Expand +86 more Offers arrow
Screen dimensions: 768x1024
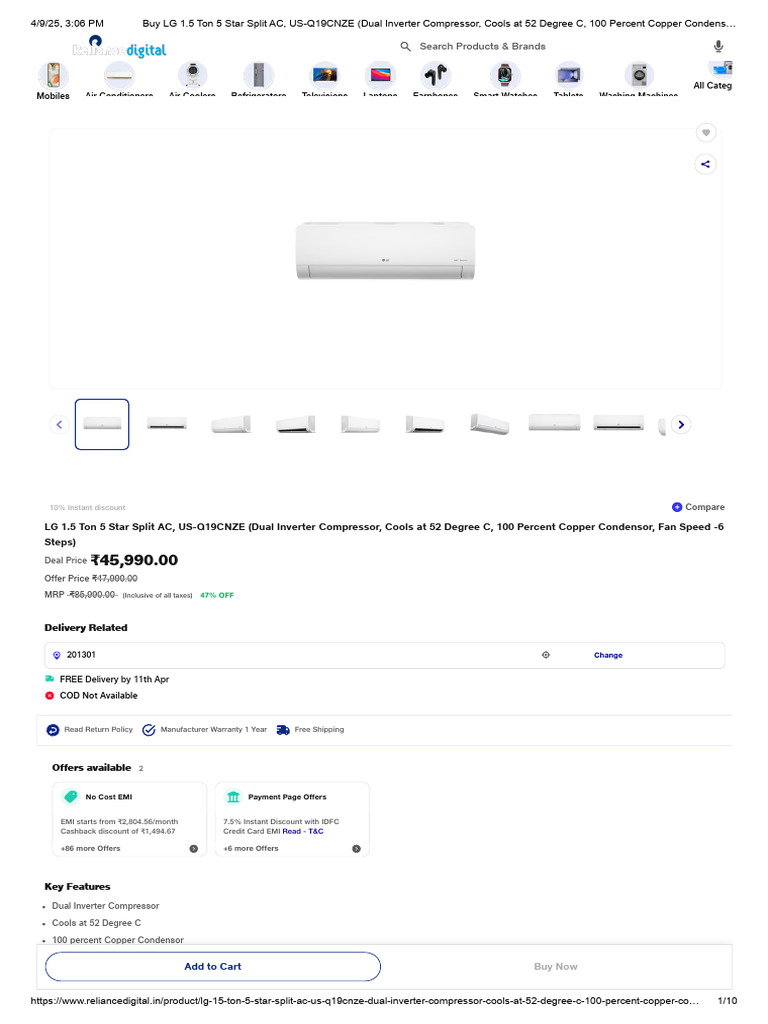[x=194, y=849]
